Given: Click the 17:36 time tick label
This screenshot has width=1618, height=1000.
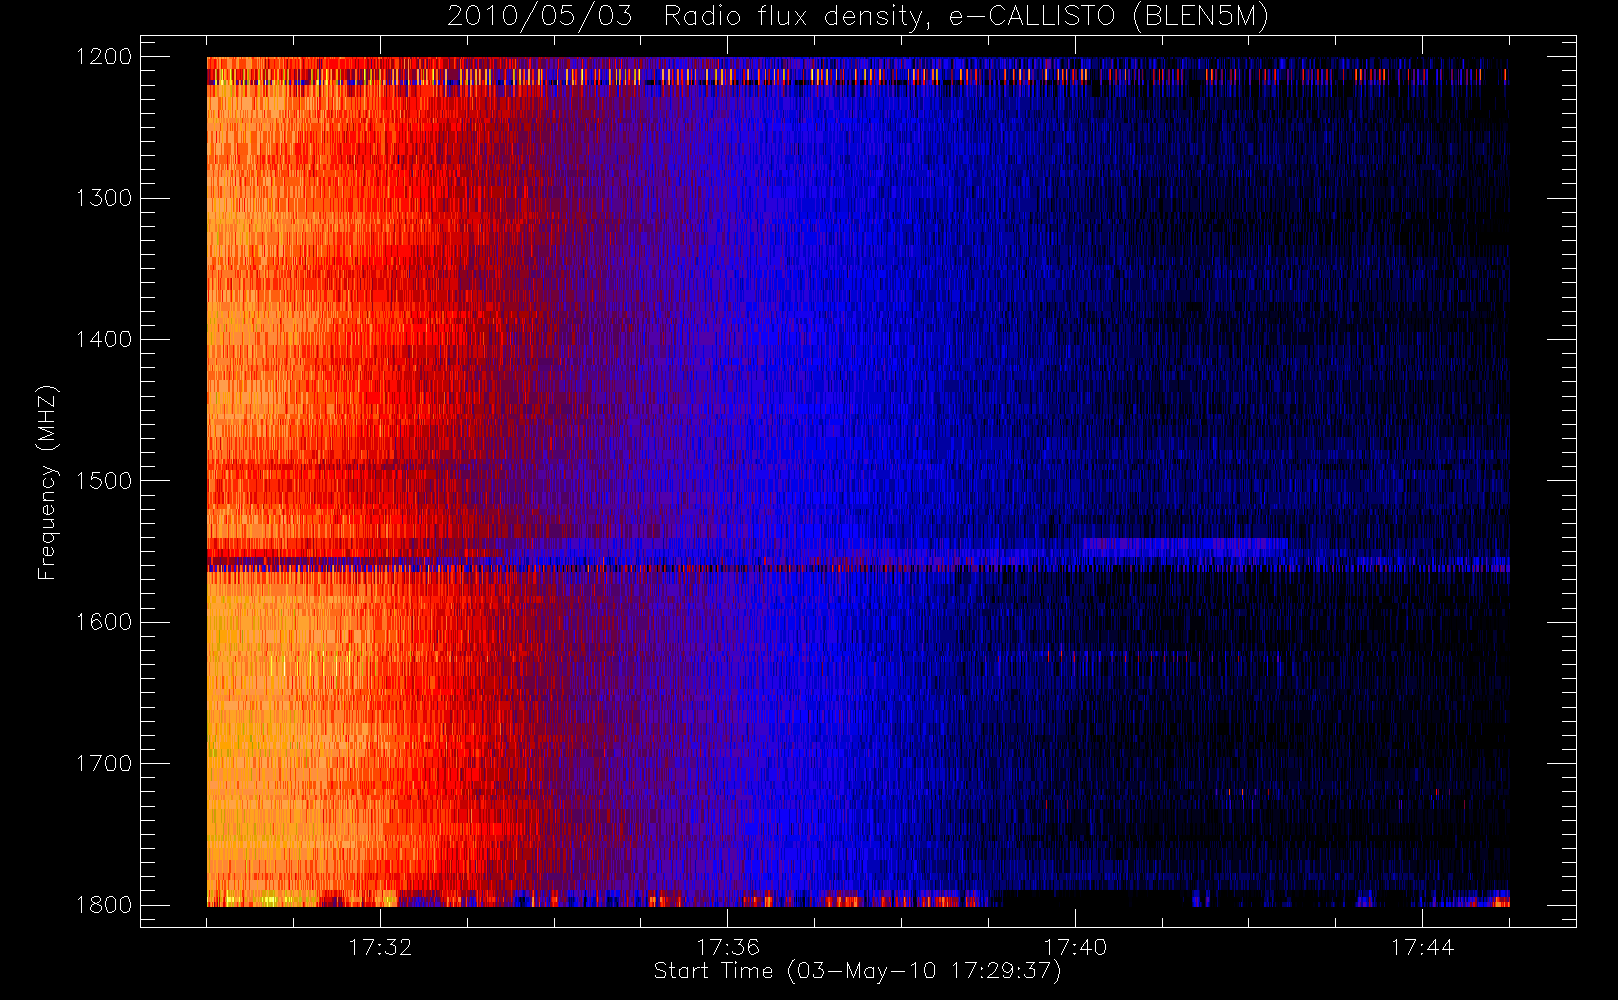Looking at the screenshot, I should click(728, 947).
